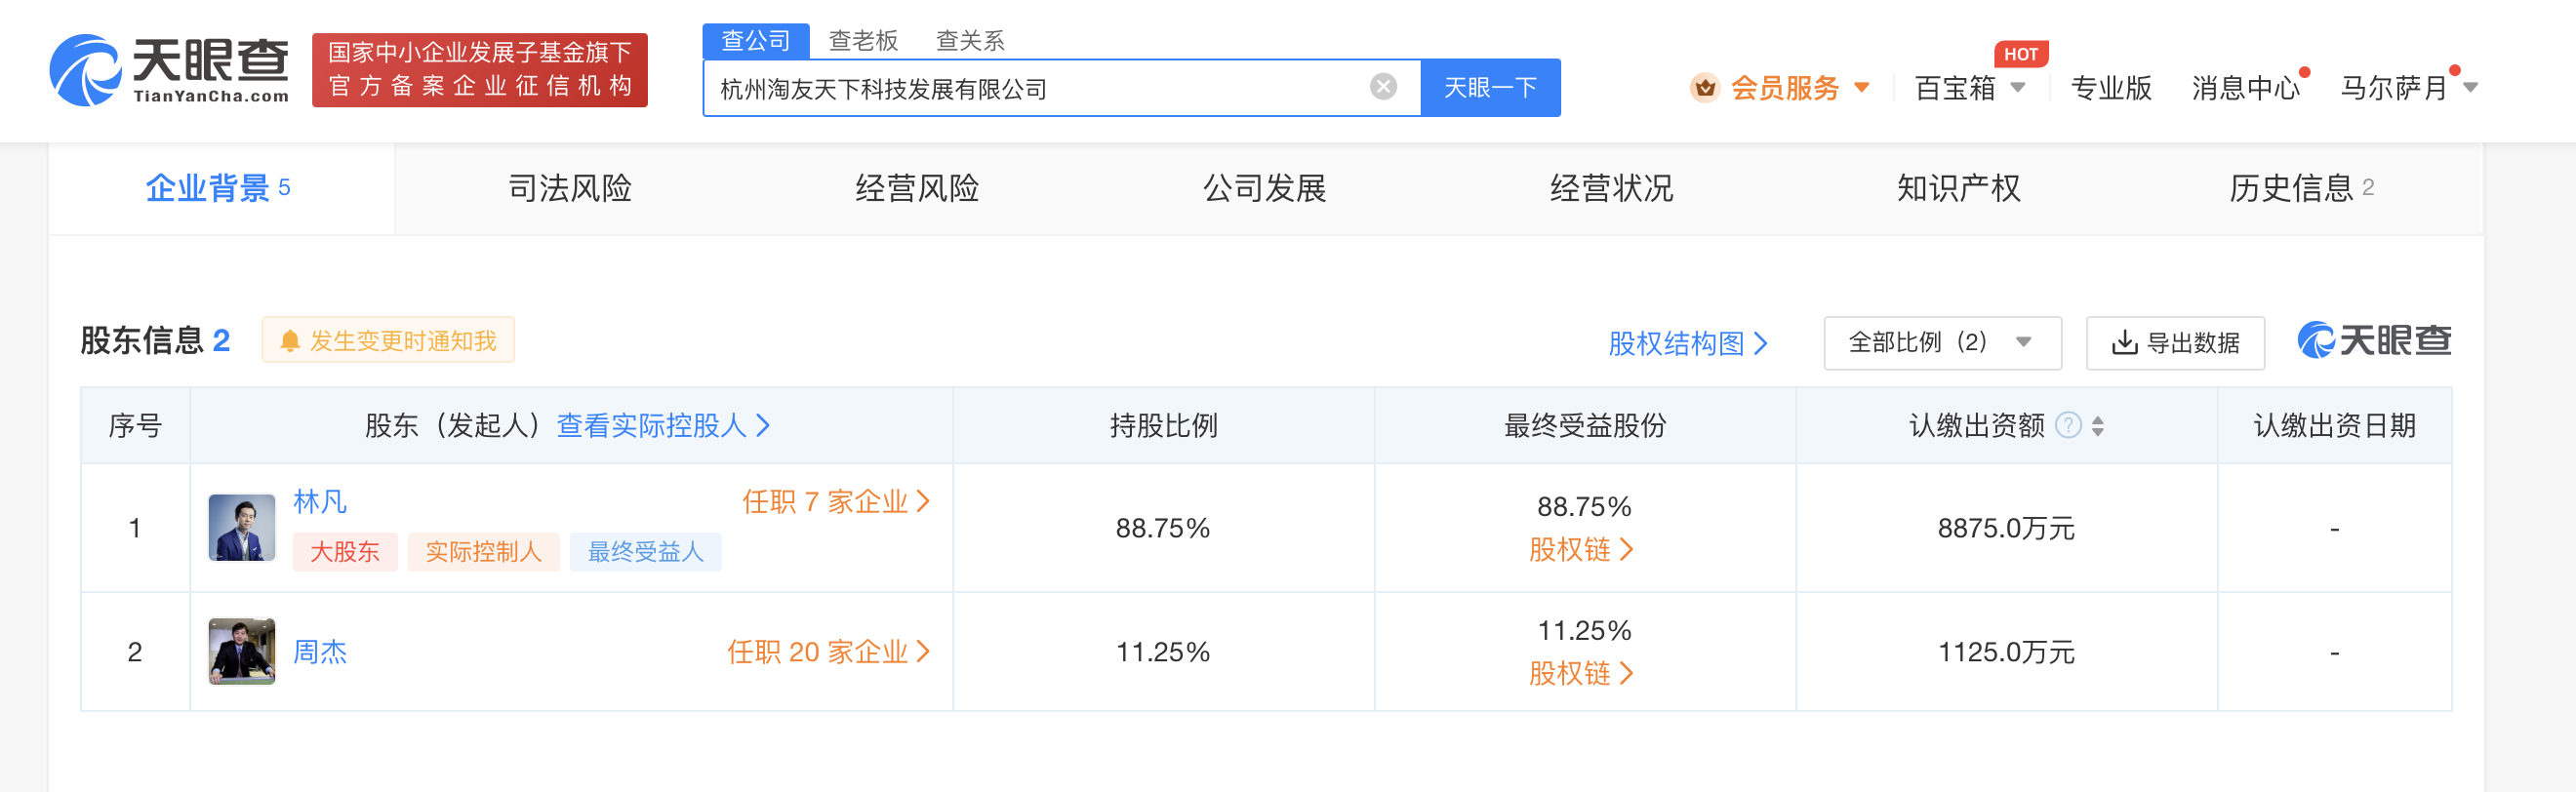Click the export data download icon
This screenshot has width=2576, height=792.
[2124, 343]
